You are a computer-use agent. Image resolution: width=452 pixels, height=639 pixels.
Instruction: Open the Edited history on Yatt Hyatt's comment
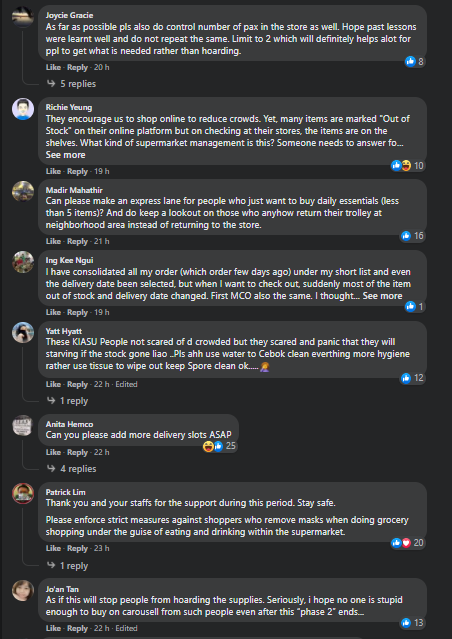click(x=127, y=384)
